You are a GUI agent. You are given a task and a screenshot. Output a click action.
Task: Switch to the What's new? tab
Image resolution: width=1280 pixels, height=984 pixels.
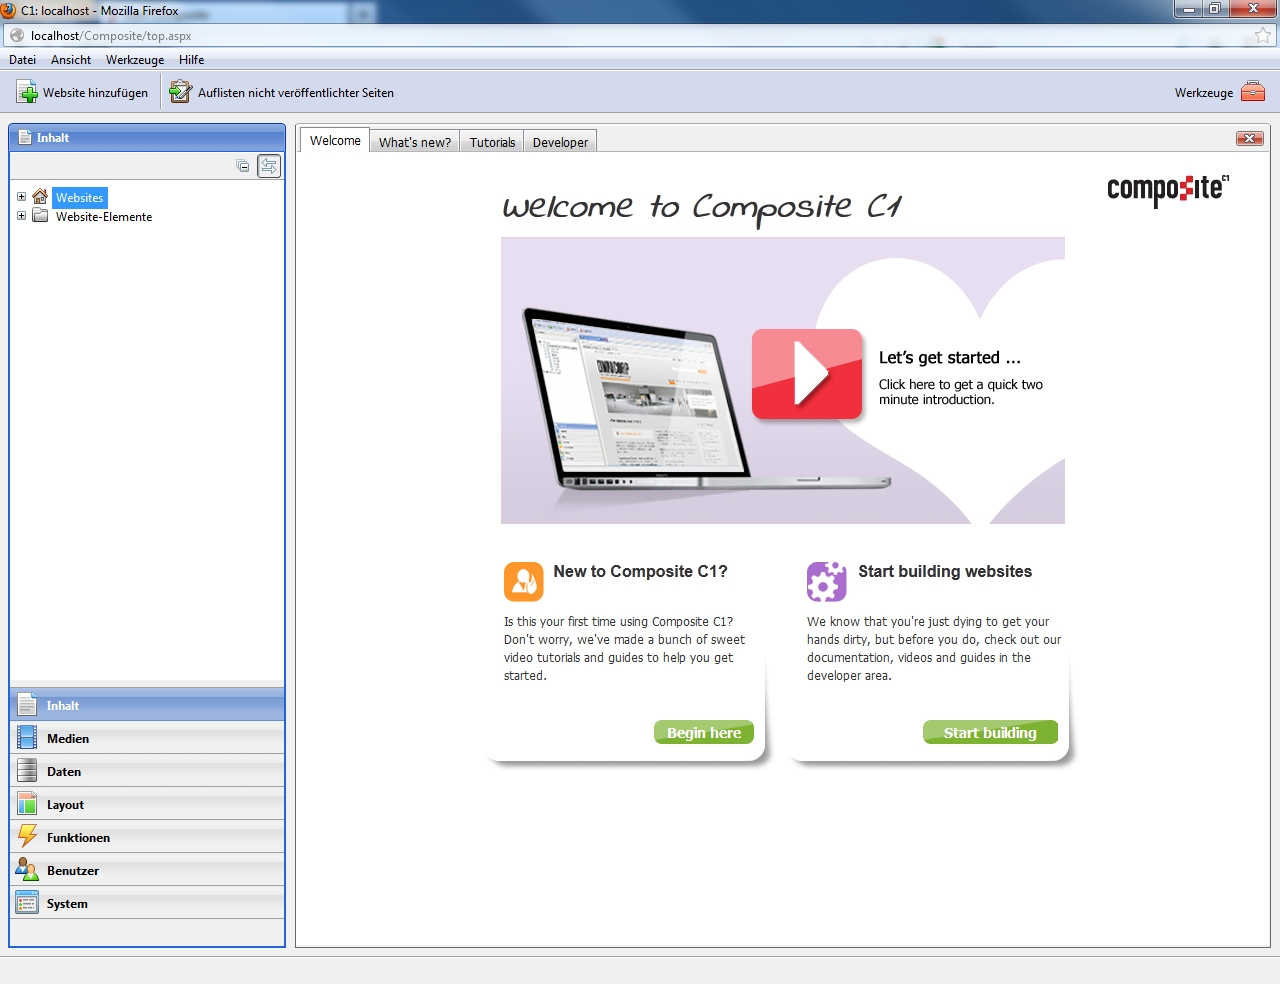click(x=414, y=142)
